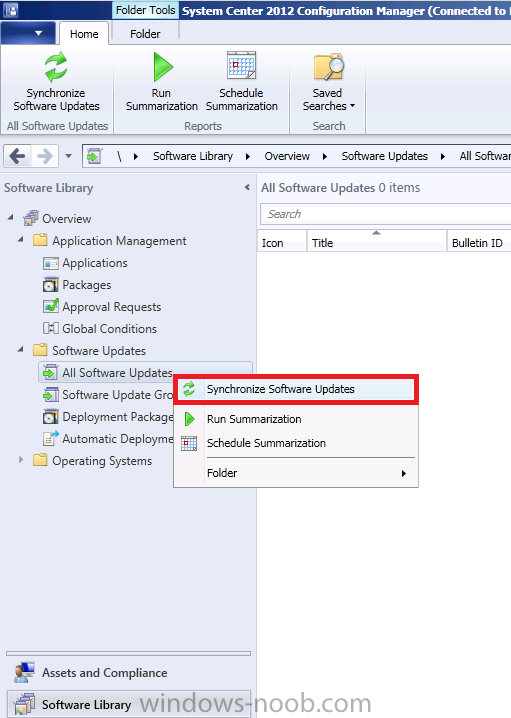The height and width of the screenshot is (718, 511).
Task: Click the Packages node icon
Action: (51, 285)
